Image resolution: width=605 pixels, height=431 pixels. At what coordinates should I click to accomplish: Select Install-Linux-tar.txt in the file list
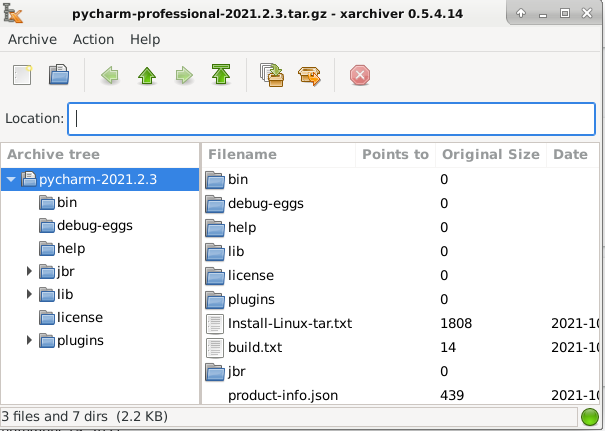click(401, 323)
